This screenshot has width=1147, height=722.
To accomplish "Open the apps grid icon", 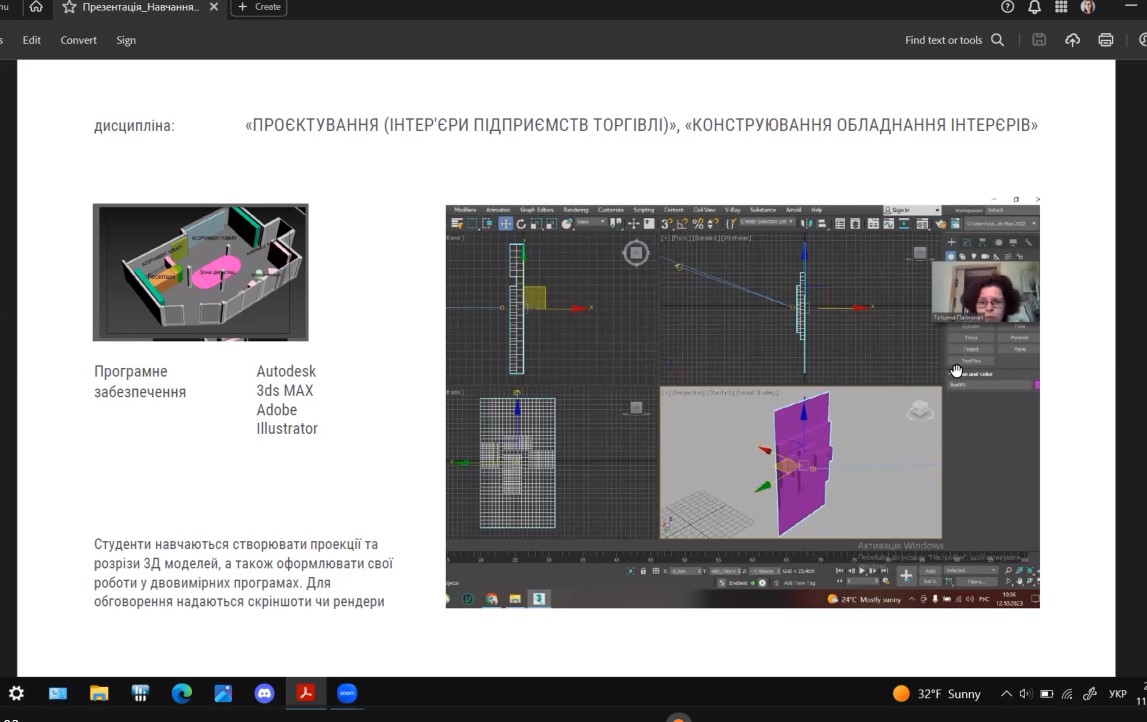I will [x=1061, y=7].
